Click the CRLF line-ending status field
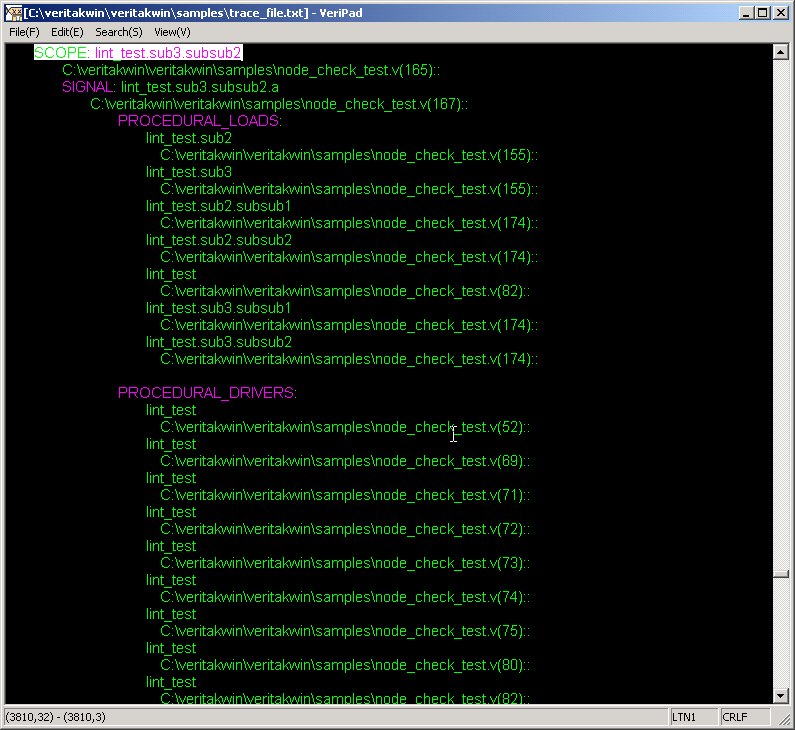795x730 pixels. tap(744, 717)
